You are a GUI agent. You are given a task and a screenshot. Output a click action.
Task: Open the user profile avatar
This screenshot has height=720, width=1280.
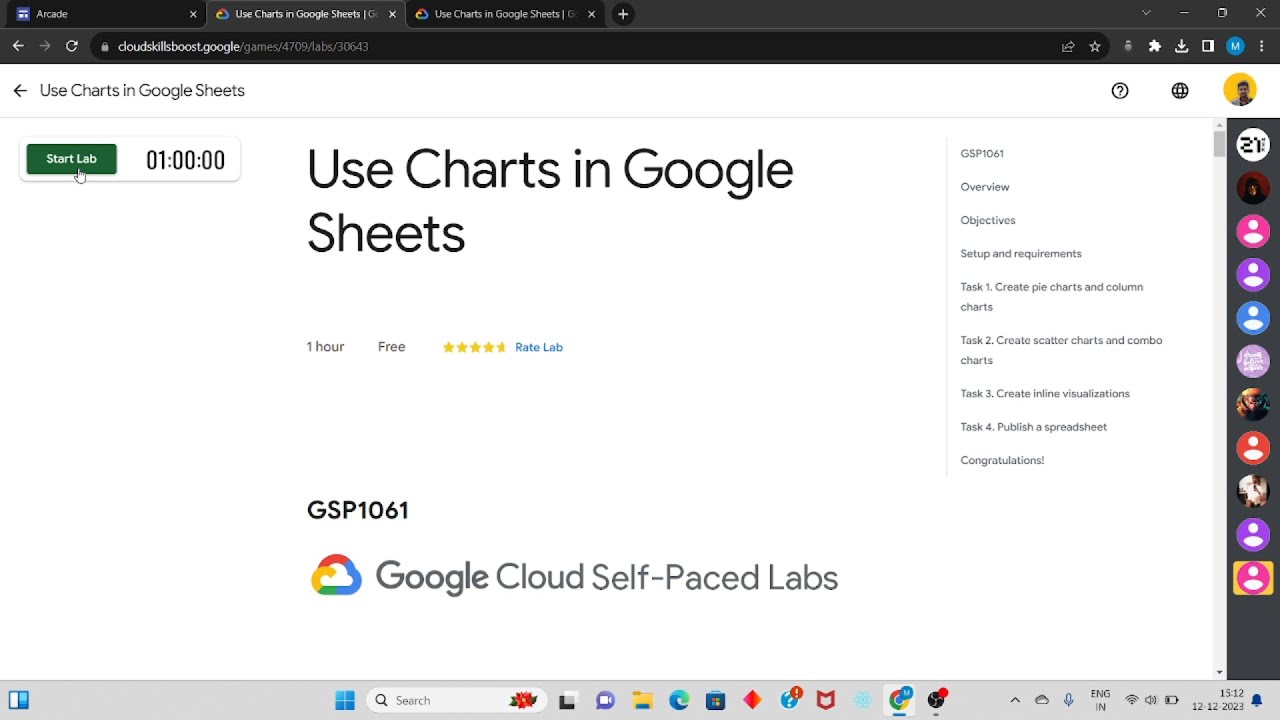pyautogui.click(x=1240, y=91)
